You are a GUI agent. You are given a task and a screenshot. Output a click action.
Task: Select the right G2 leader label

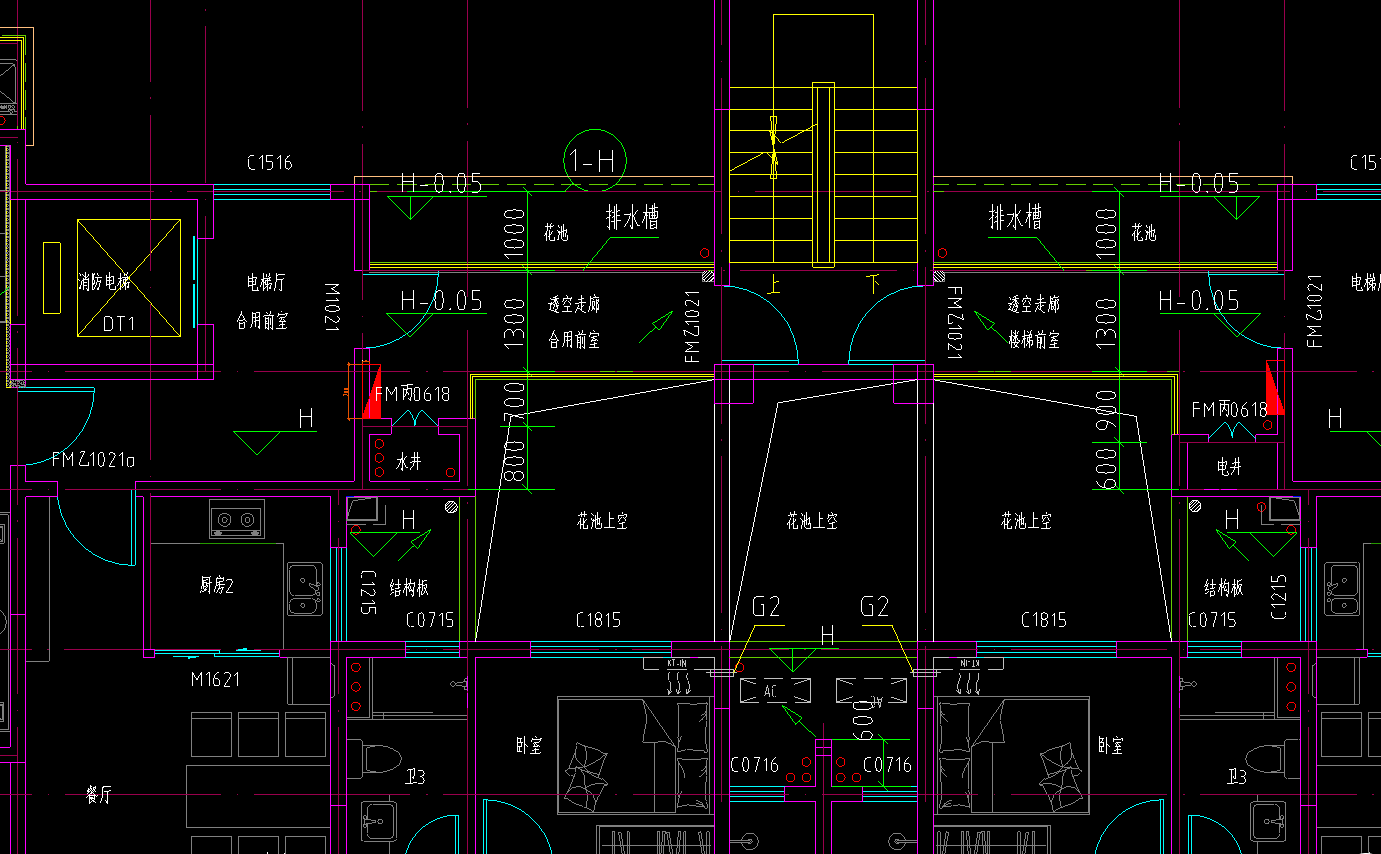[x=875, y=606]
